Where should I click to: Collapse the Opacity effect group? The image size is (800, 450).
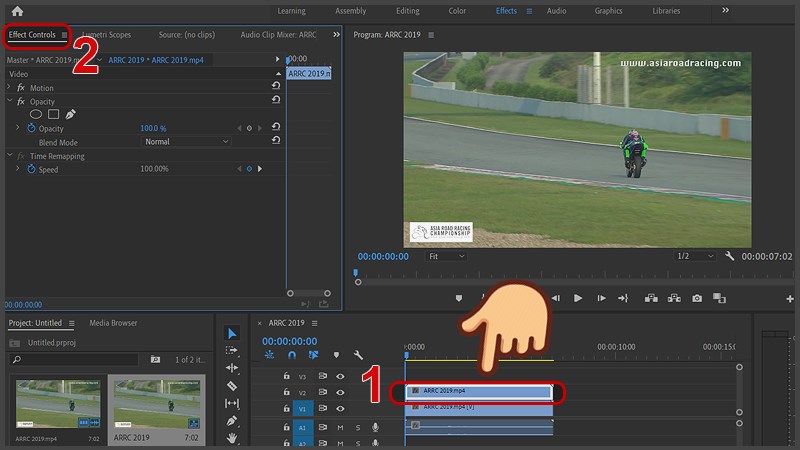coord(9,101)
